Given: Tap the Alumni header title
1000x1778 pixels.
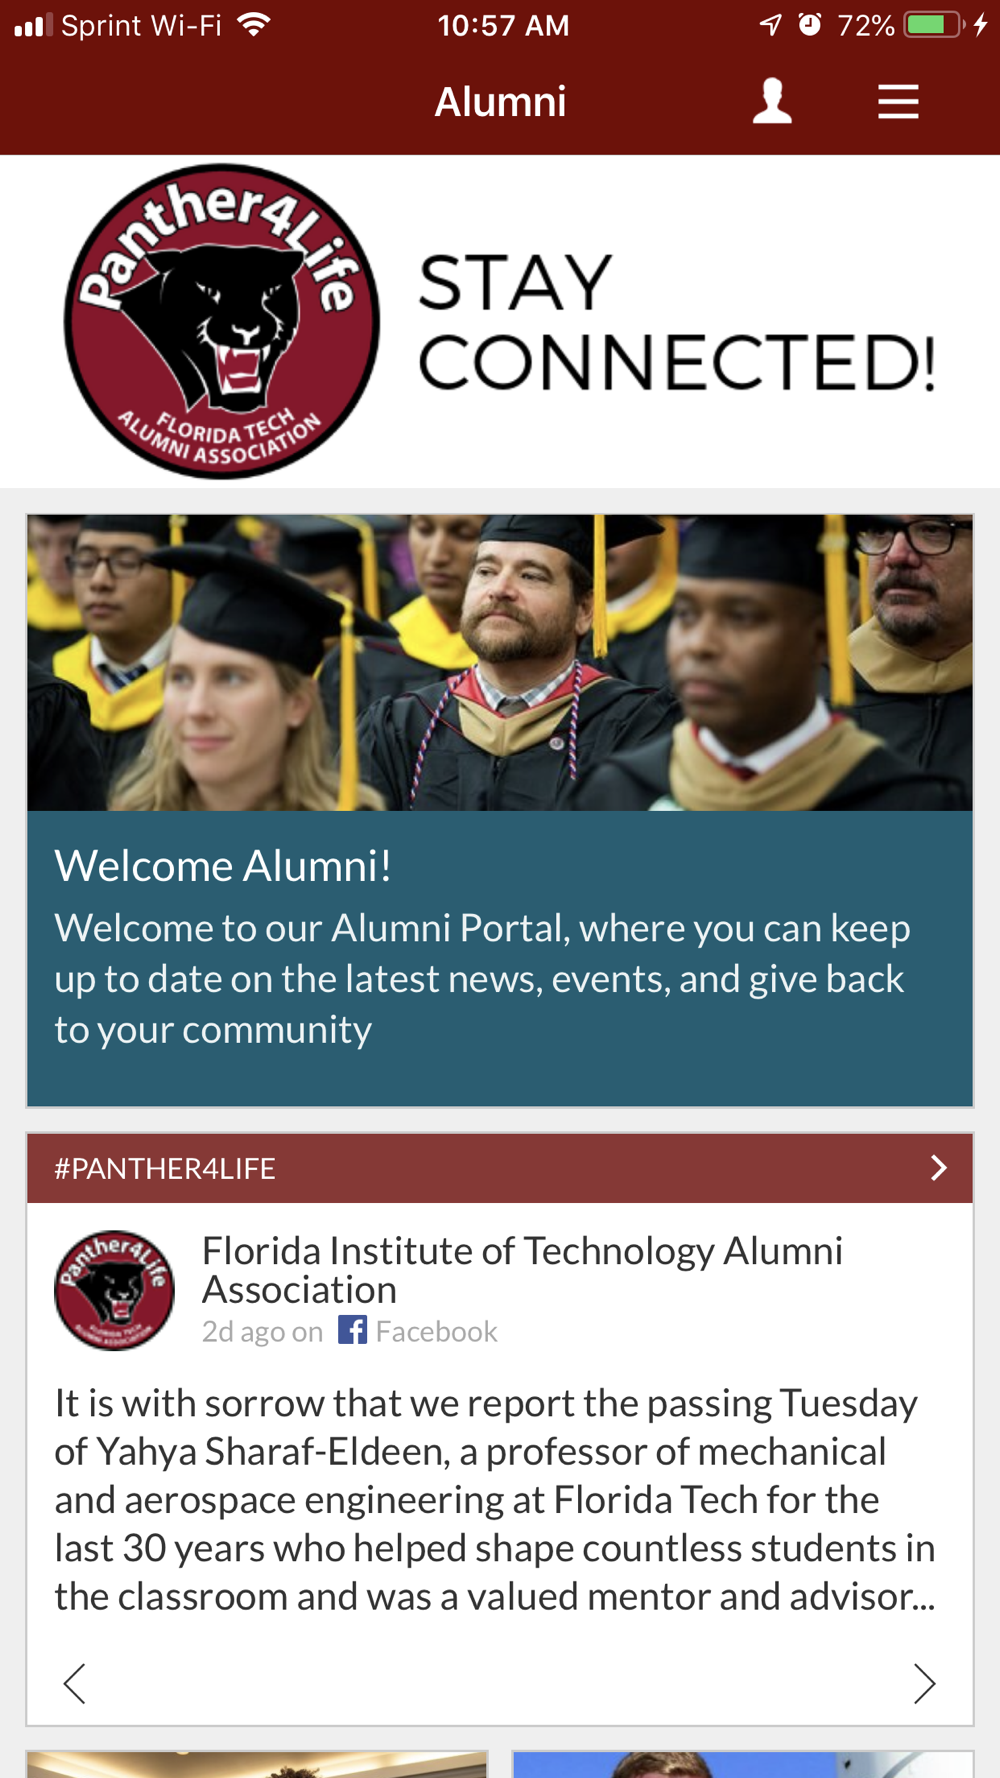Looking at the screenshot, I should click(500, 102).
